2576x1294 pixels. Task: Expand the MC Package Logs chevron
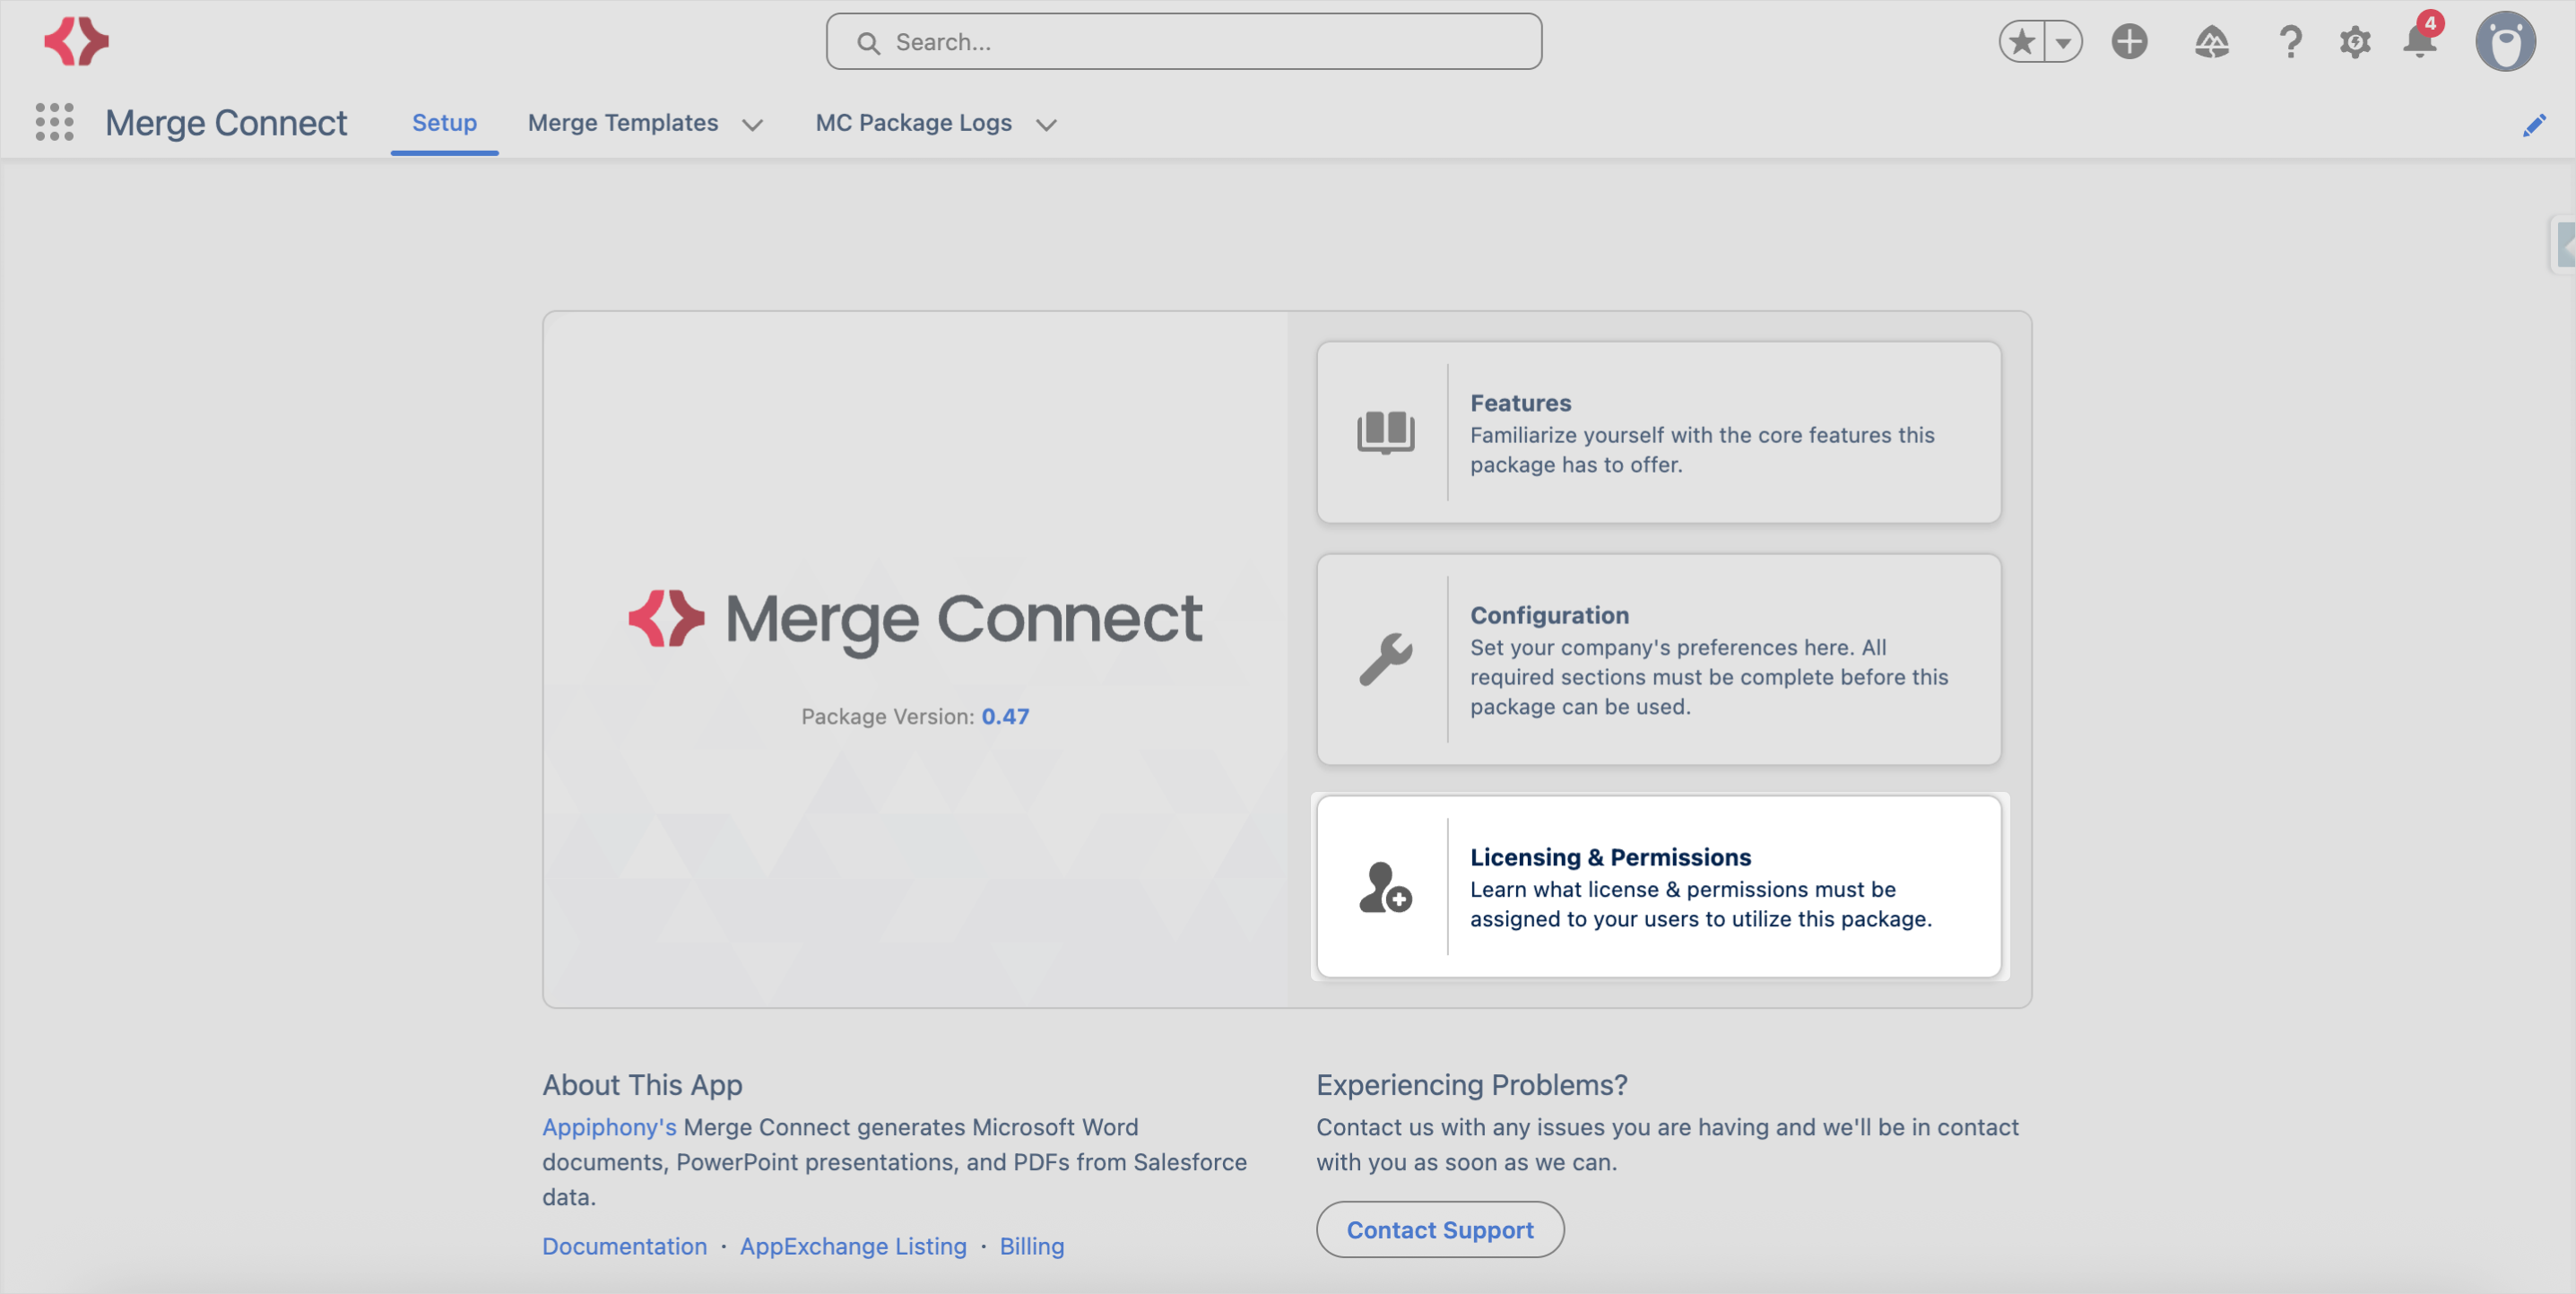tap(1046, 124)
